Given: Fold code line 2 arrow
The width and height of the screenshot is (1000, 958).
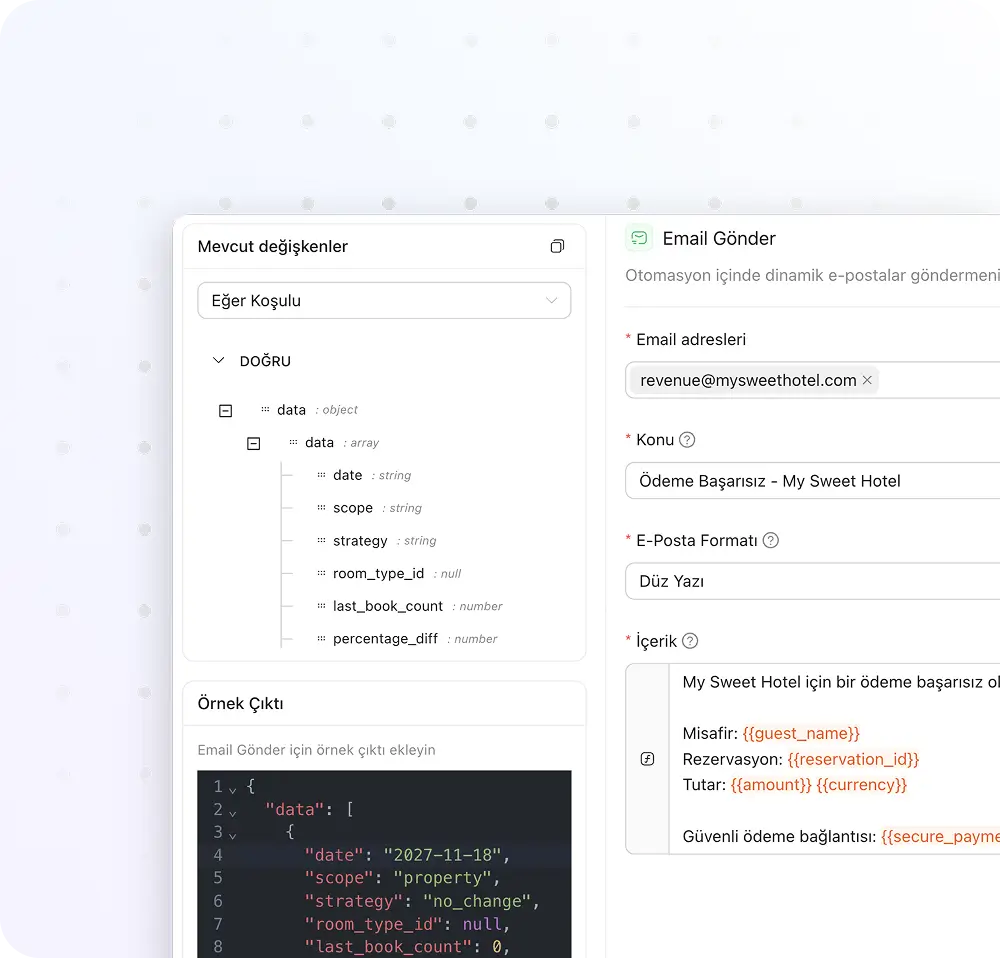Looking at the screenshot, I should (x=233, y=814).
